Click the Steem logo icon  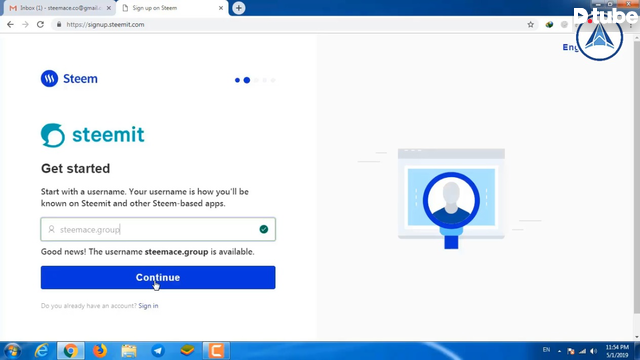[x=49, y=78]
